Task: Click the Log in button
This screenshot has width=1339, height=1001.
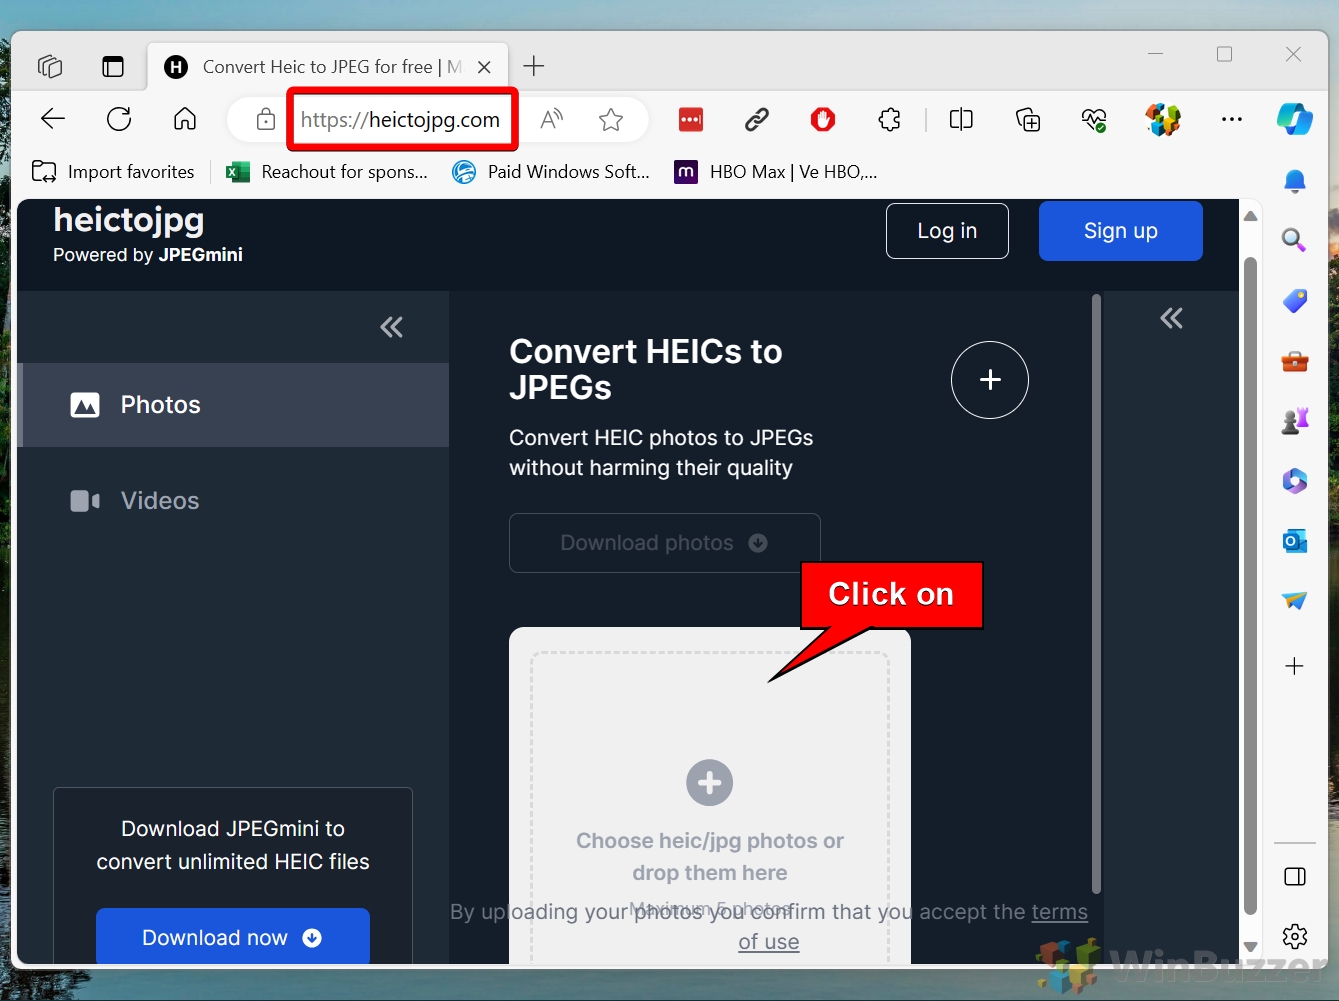Action: [947, 231]
